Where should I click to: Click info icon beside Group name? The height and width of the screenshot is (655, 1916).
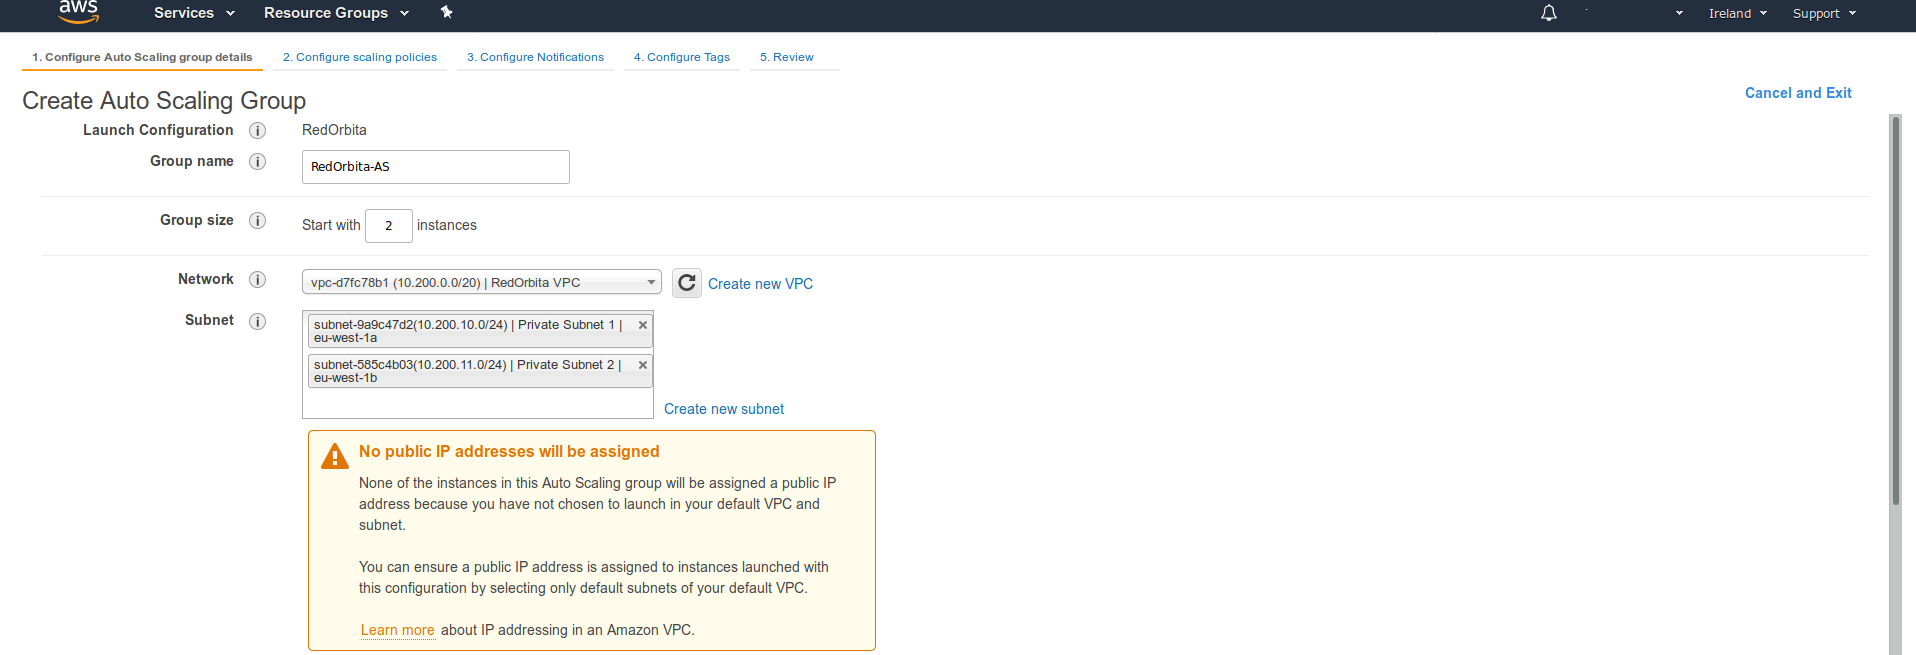257,162
